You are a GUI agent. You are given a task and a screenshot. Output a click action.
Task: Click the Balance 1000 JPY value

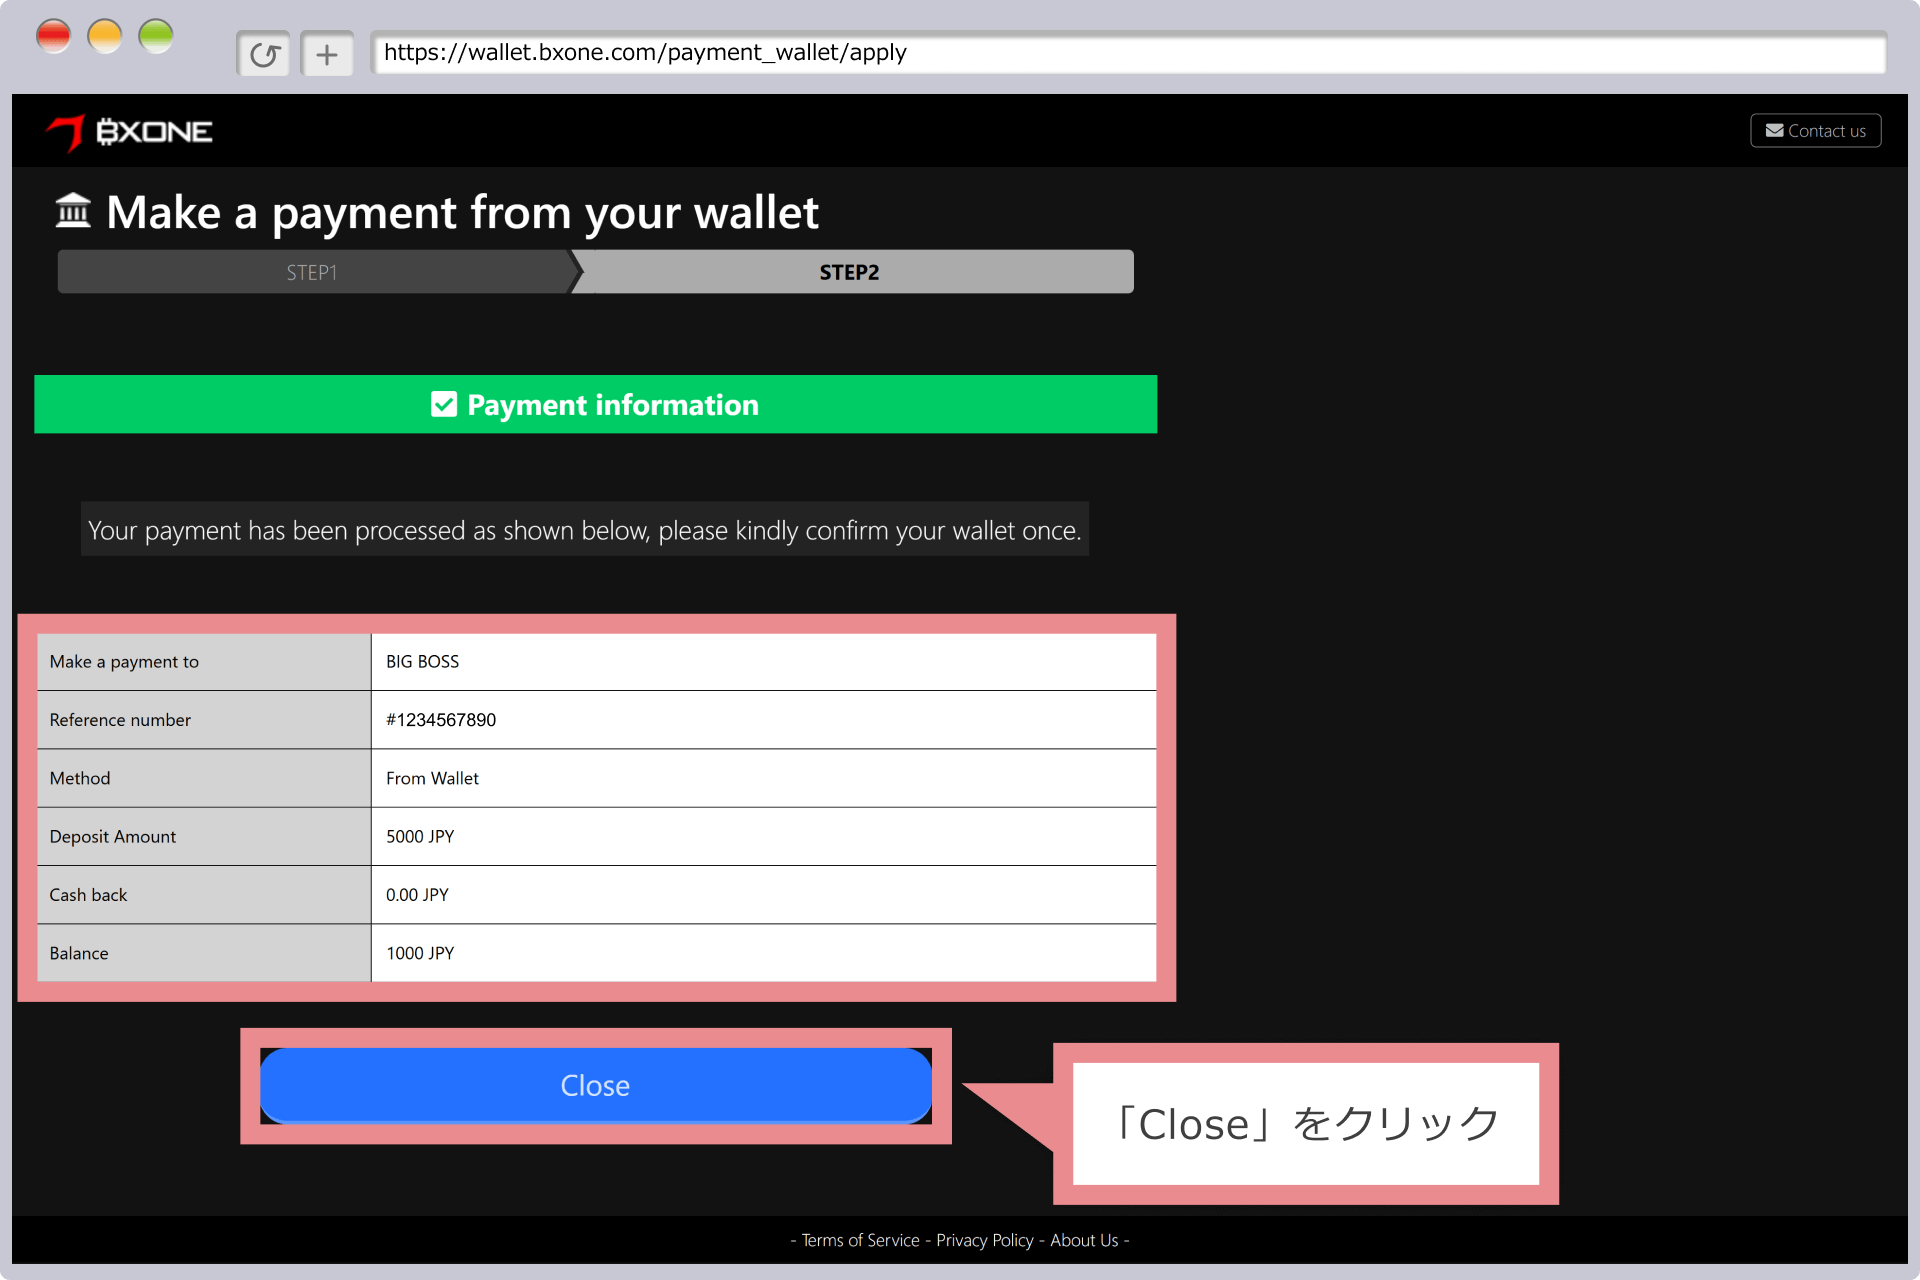coord(420,954)
